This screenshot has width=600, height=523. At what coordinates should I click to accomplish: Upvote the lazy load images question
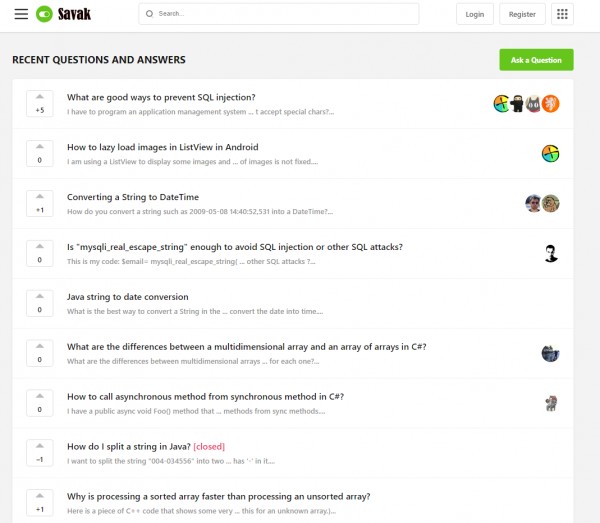(x=40, y=146)
